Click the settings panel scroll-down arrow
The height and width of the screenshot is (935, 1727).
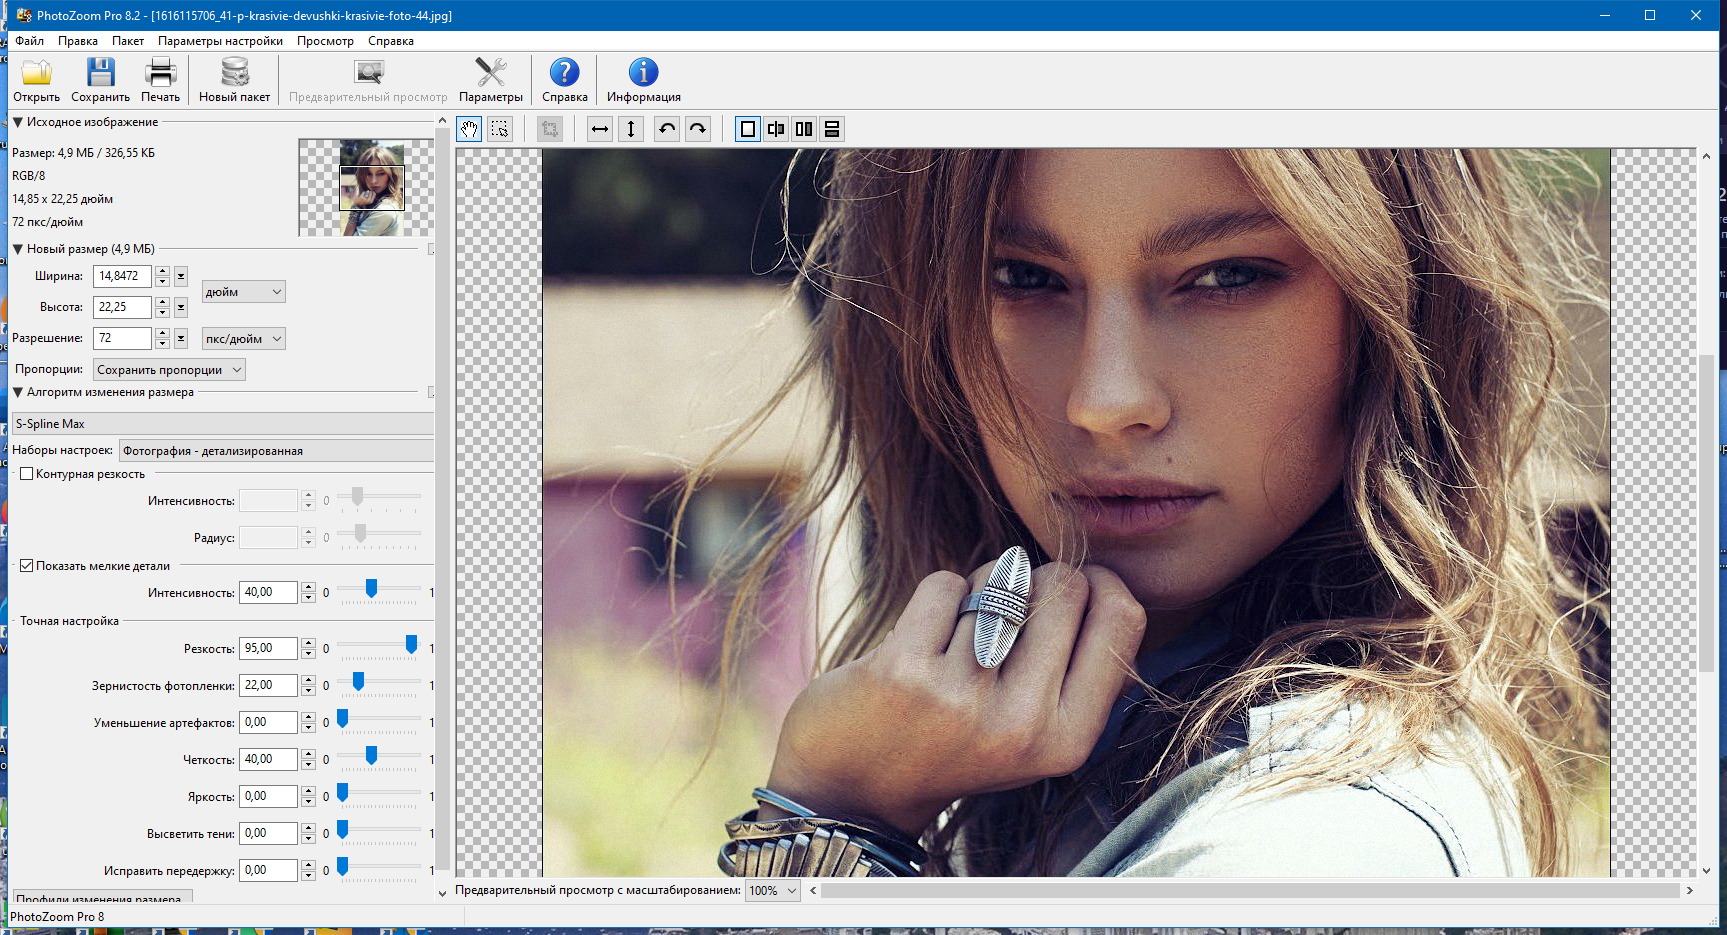pyautogui.click(x=442, y=893)
